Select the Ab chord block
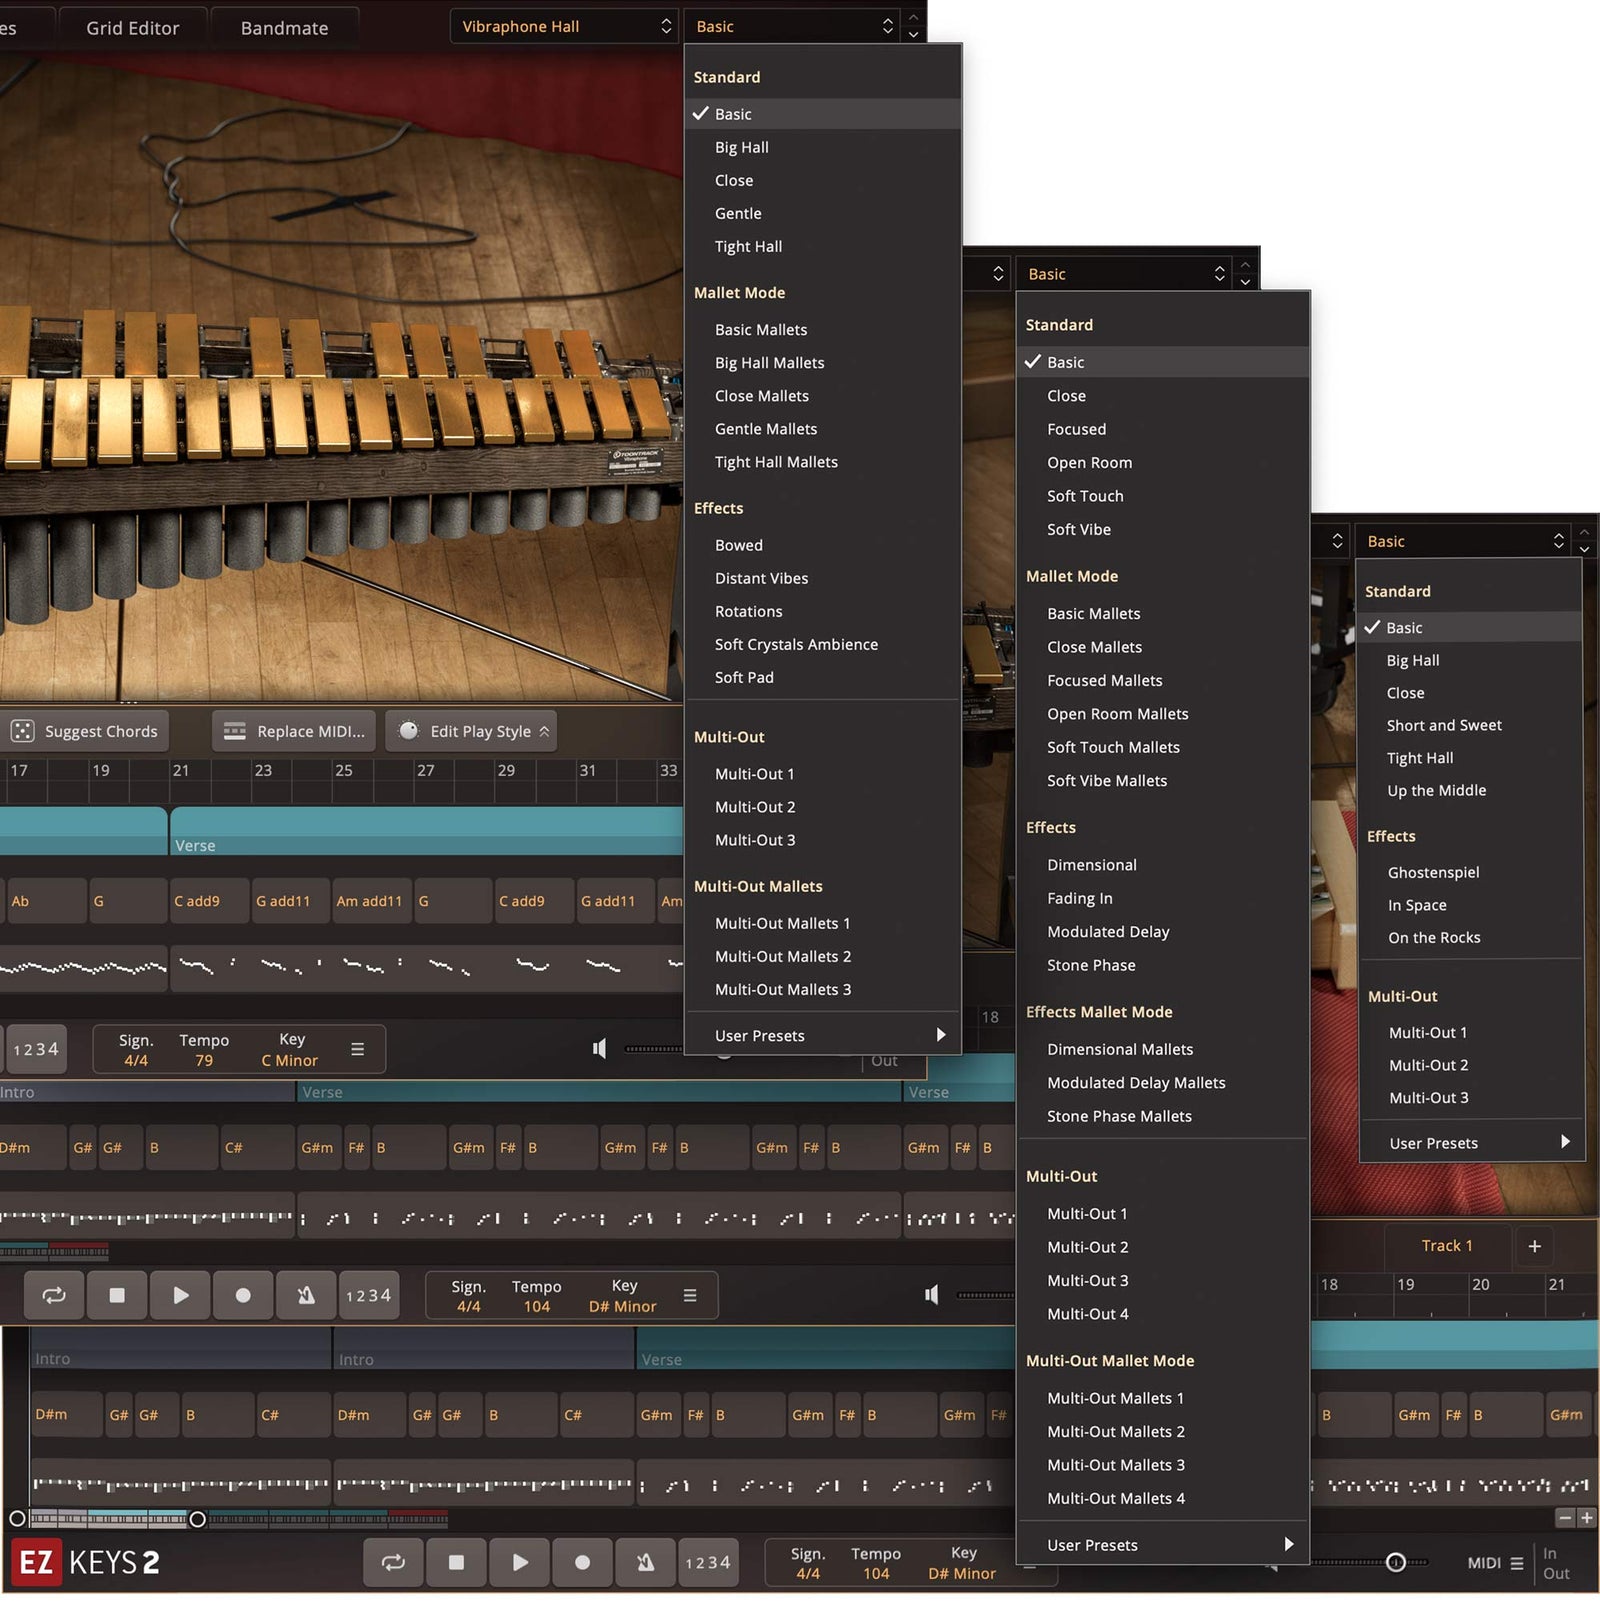 (46, 901)
